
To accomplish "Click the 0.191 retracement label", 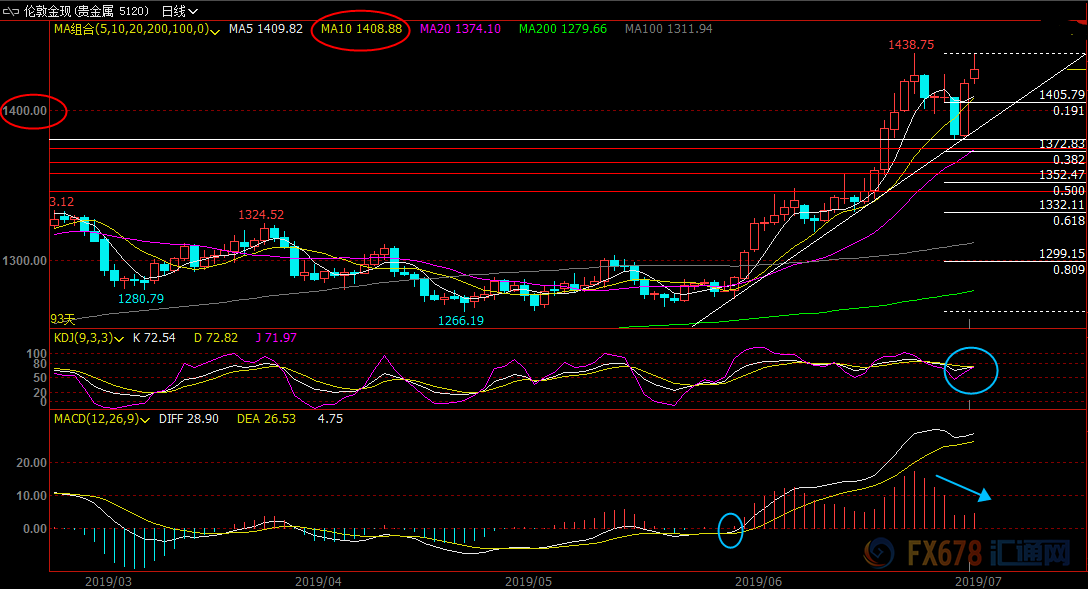I will [x=1069, y=111].
